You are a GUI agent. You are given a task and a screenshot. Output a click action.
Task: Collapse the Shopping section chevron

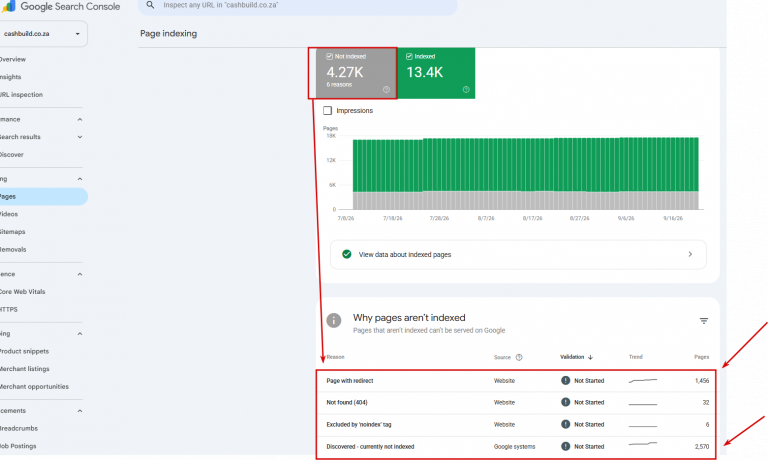[80, 334]
